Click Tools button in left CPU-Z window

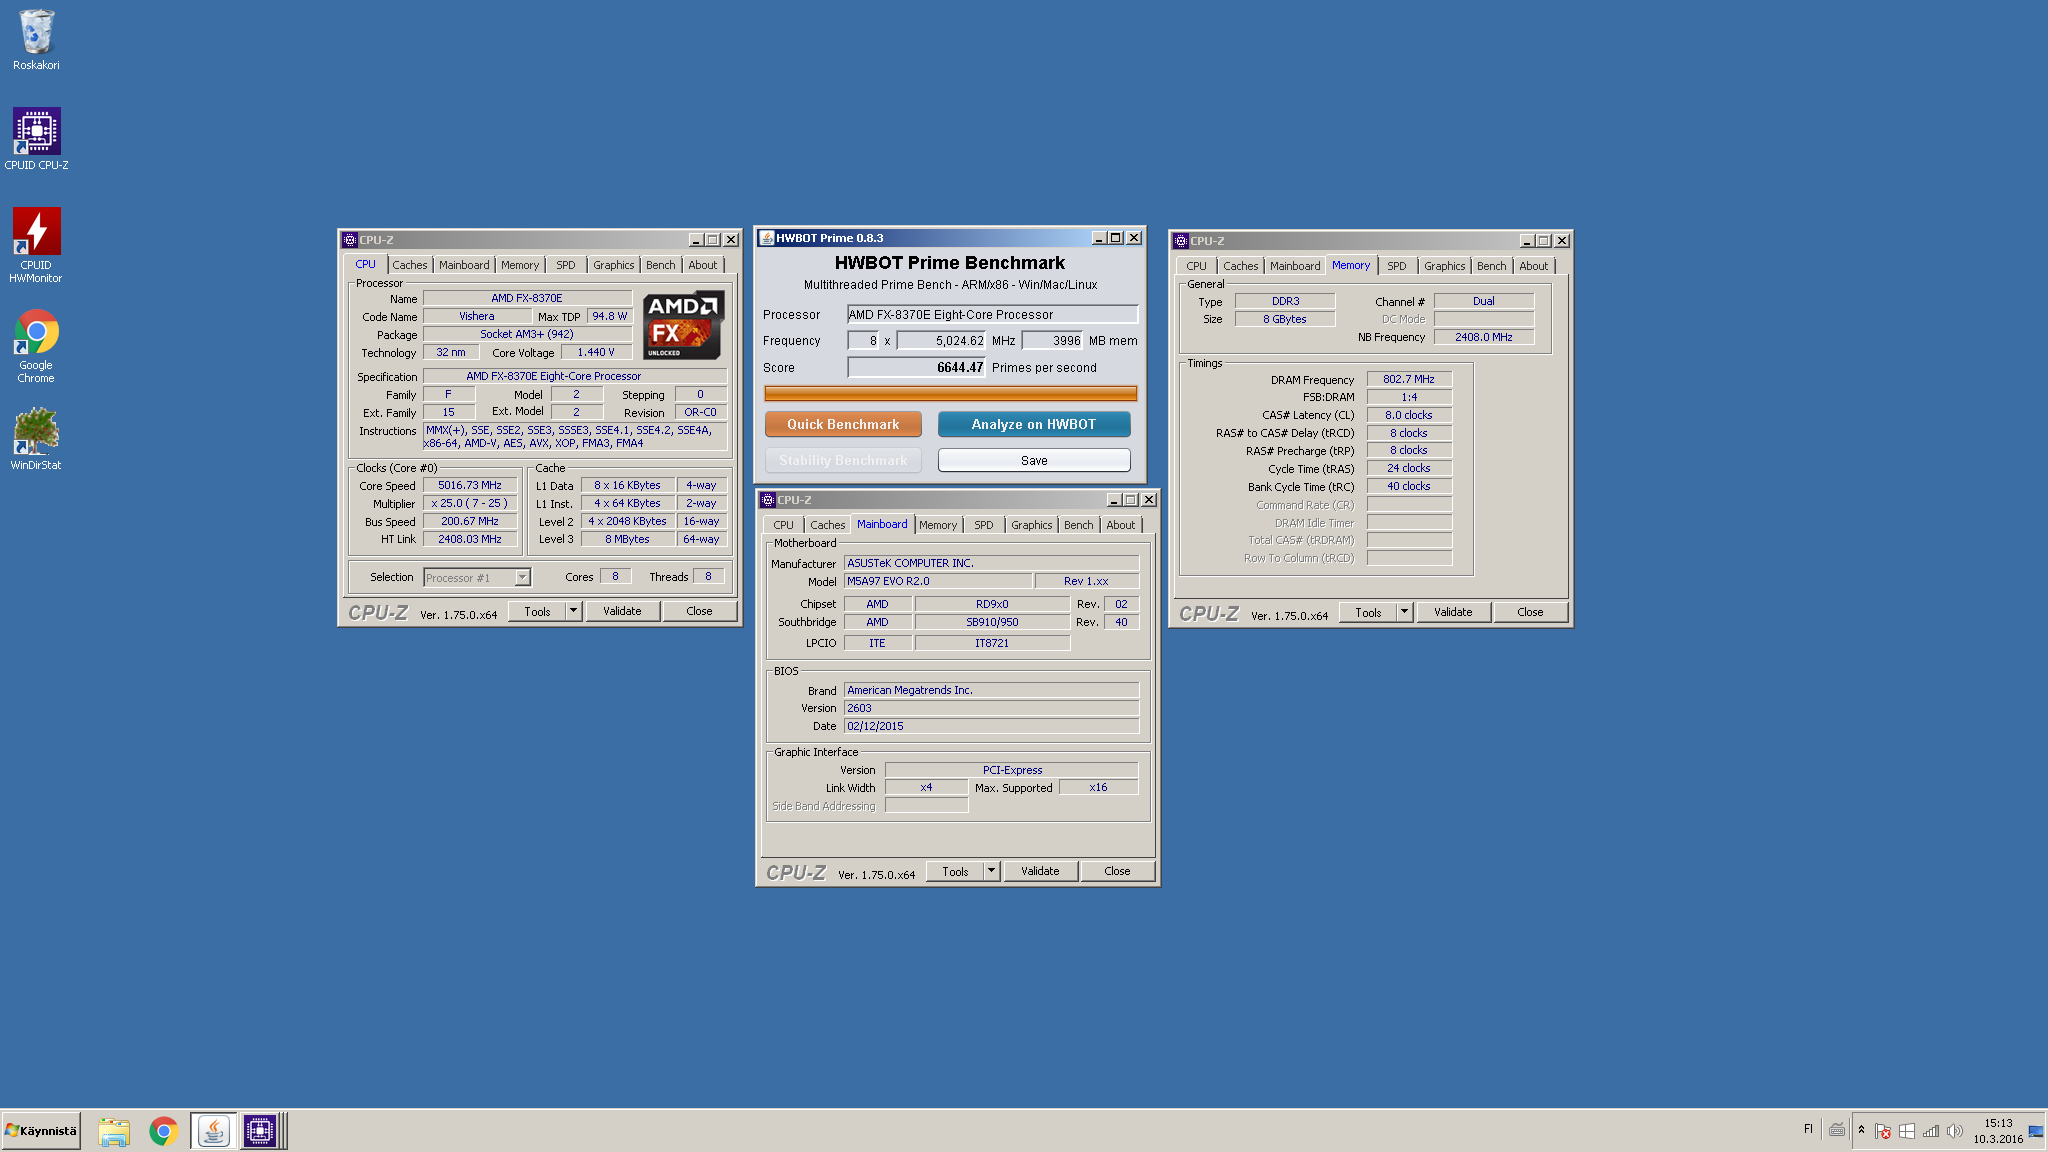pyautogui.click(x=537, y=611)
